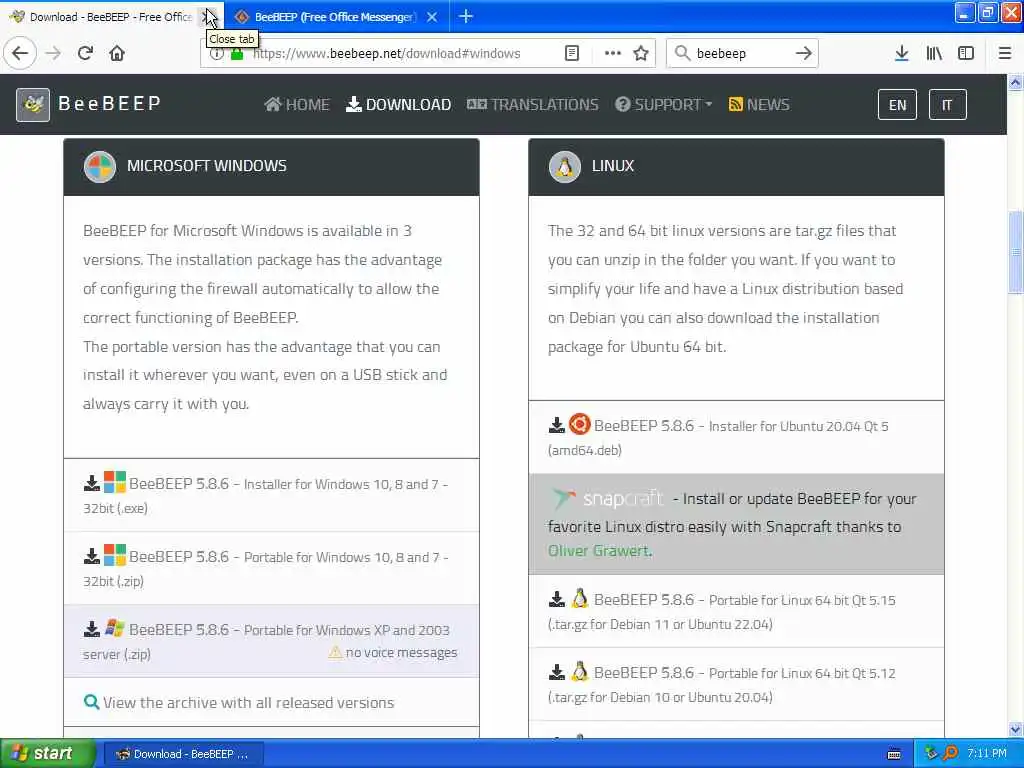The width and height of the screenshot is (1024, 768).
Task: Show the browser sidebar
Action: point(966,53)
